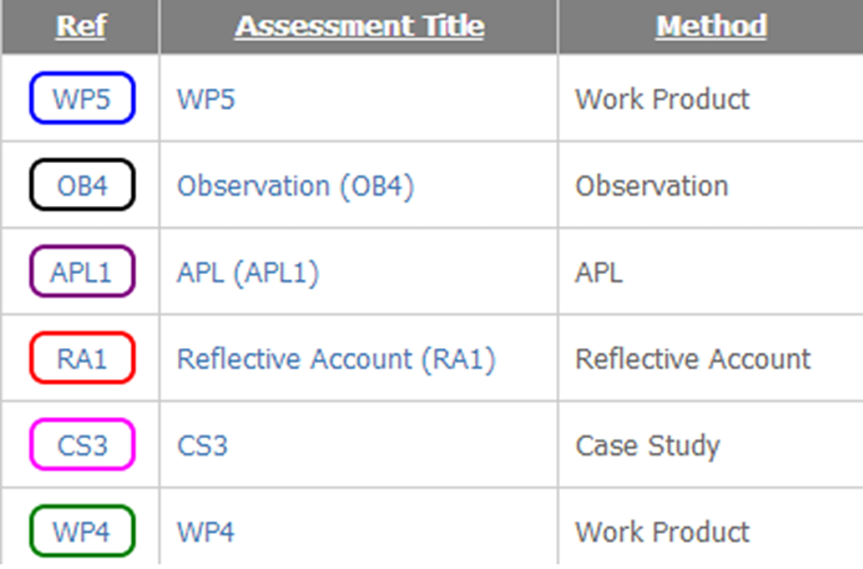The height and width of the screenshot is (569, 863).
Task: Click the Work Product method cell for WP5
Action: pyautogui.click(x=662, y=99)
